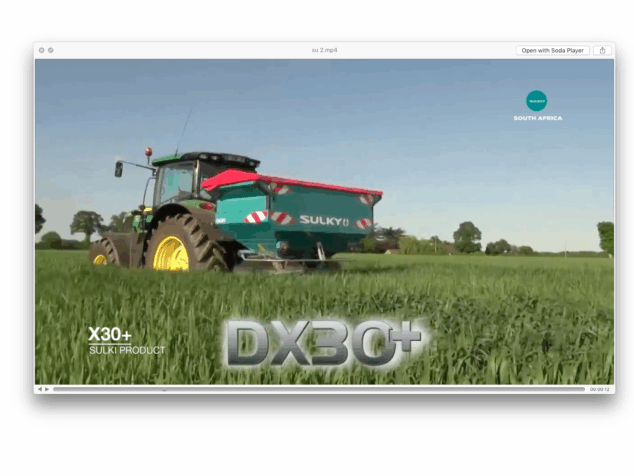
Task: Click the Open with Soda Player button
Action: (552, 51)
